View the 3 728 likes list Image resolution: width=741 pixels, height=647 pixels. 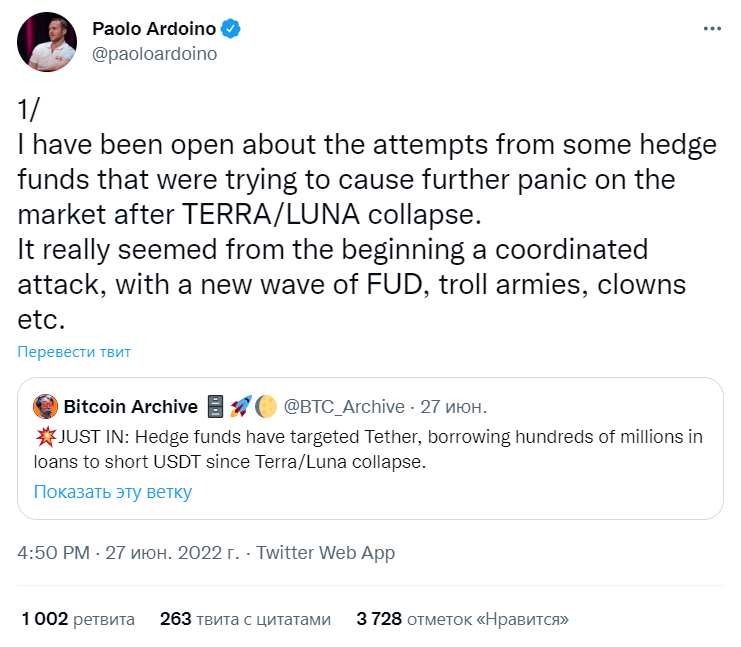(462, 619)
